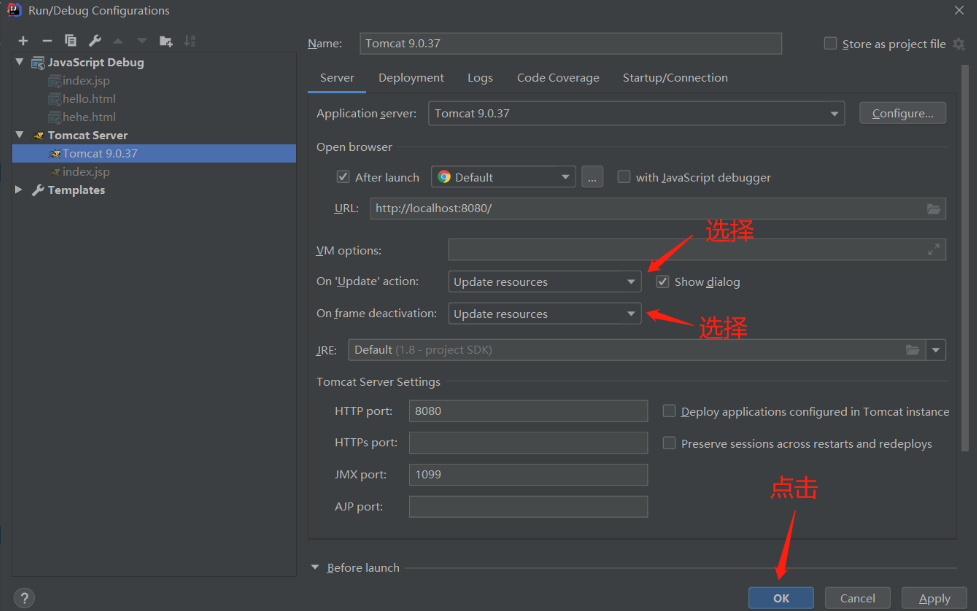
Task: Click the settings panel vertical scrollbar
Action: coord(965,258)
